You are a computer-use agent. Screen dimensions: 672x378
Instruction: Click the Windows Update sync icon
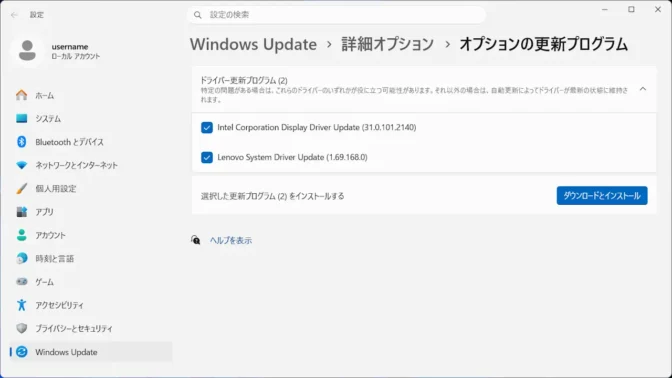pos(21,352)
